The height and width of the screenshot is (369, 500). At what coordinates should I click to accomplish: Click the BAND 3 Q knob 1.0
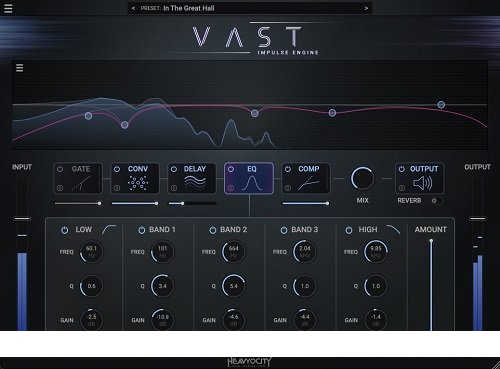(305, 286)
